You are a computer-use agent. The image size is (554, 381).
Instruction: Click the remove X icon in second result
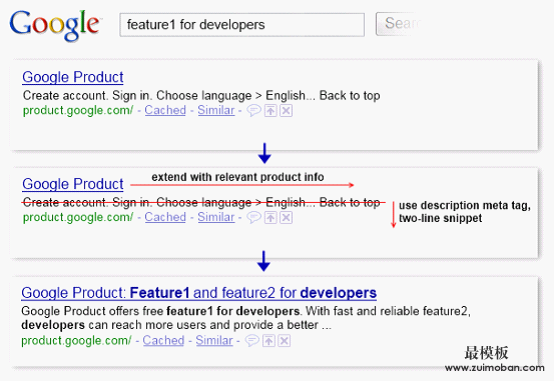point(286,217)
